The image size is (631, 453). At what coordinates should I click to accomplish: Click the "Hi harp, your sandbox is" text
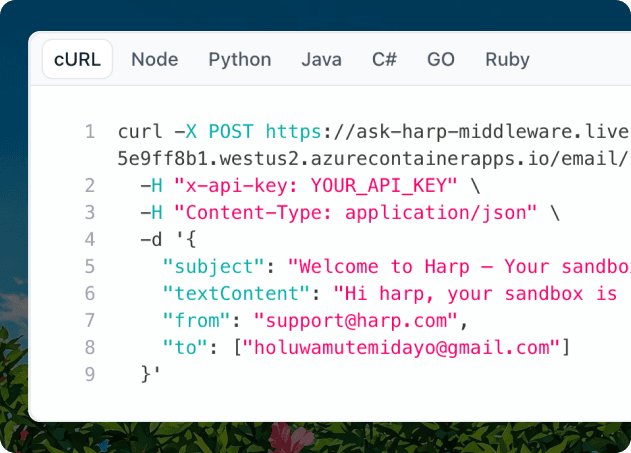(x=476, y=293)
